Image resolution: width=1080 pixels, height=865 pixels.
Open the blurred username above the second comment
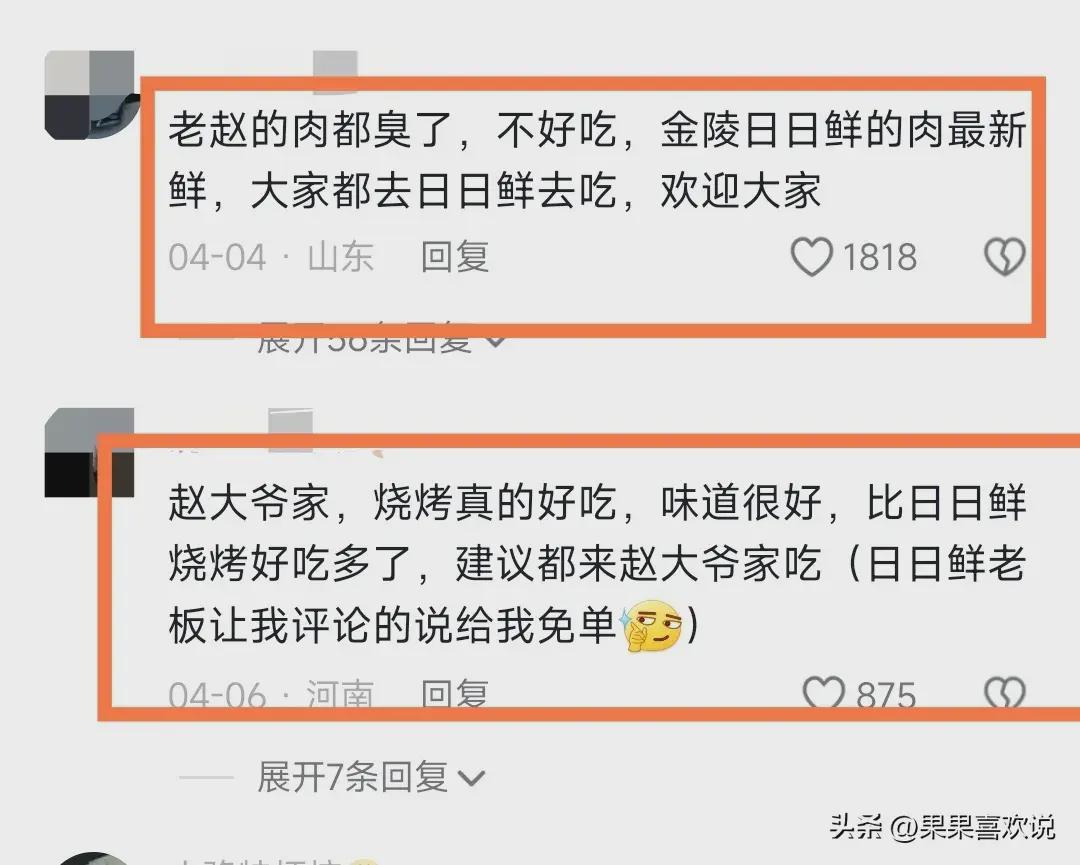click(291, 430)
